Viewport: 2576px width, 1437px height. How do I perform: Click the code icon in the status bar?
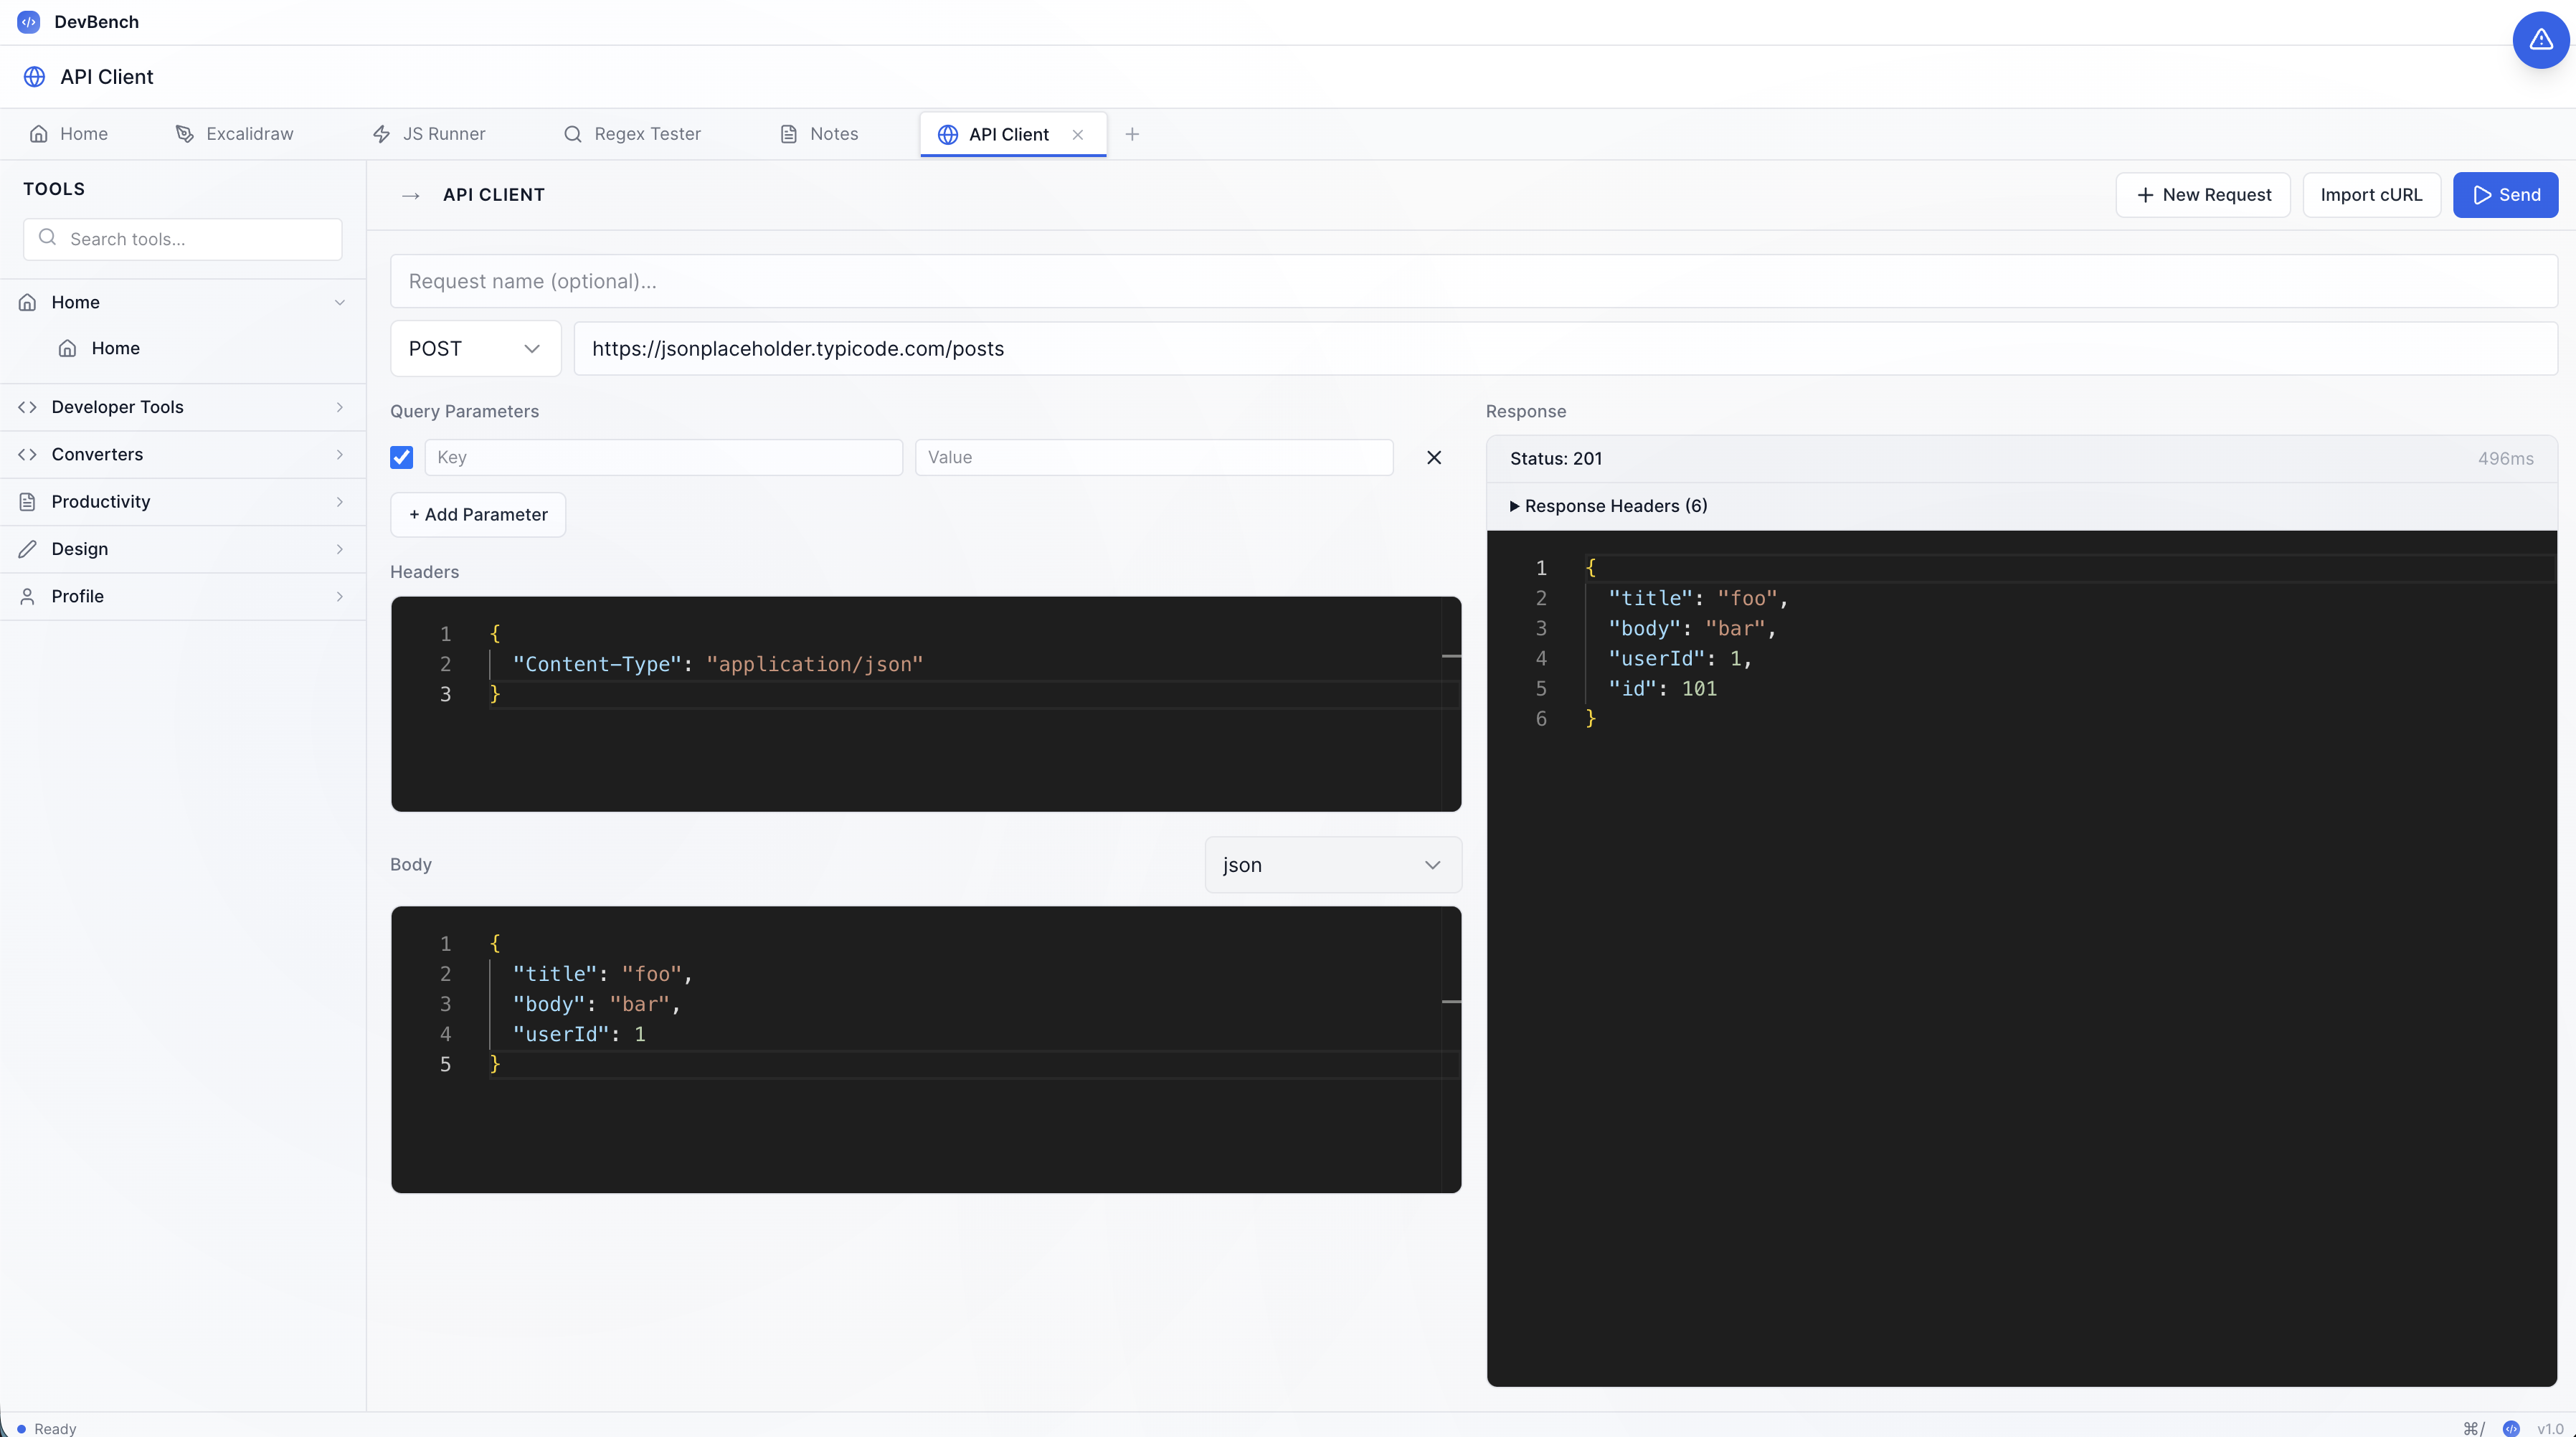pyautogui.click(x=2510, y=1428)
